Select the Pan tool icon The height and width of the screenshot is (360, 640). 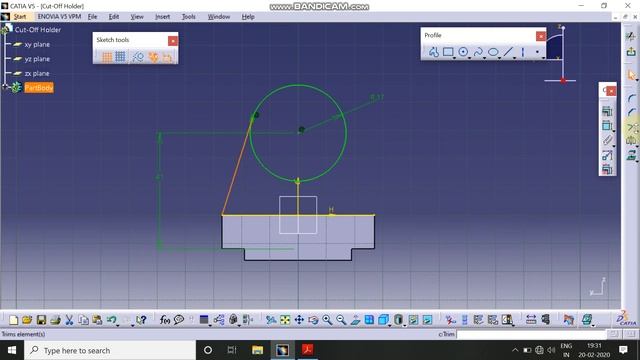pos(299,320)
